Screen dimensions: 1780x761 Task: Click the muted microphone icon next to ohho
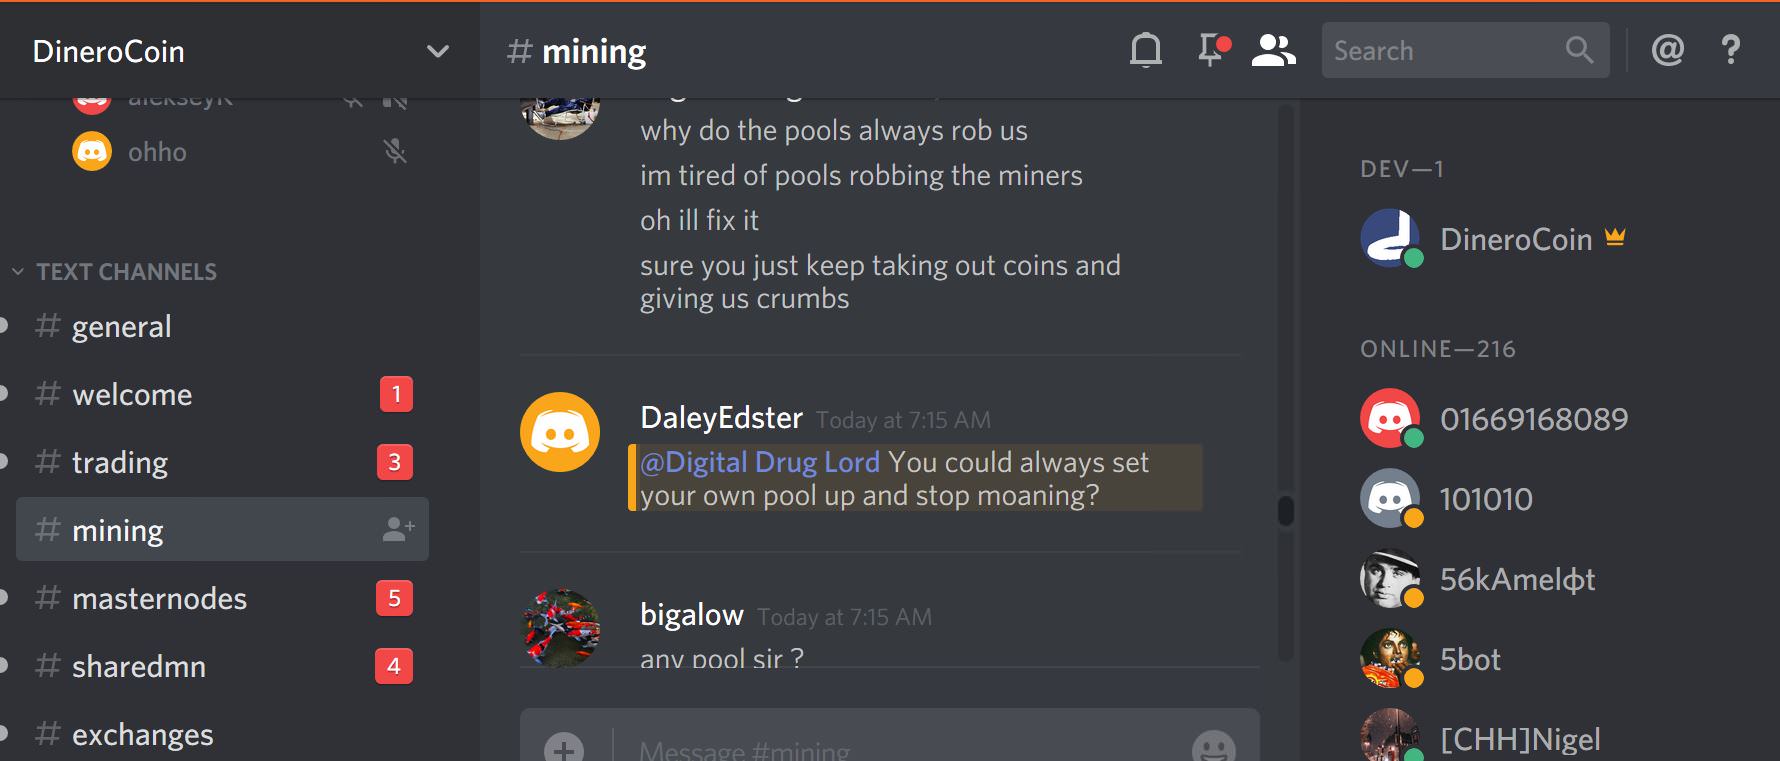(x=396, y=152)
